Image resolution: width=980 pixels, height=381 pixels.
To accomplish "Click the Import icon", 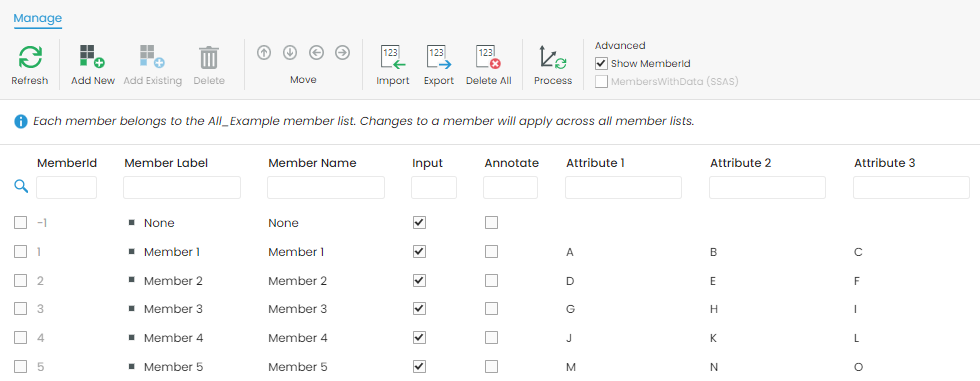I will [x=393, y=57].
